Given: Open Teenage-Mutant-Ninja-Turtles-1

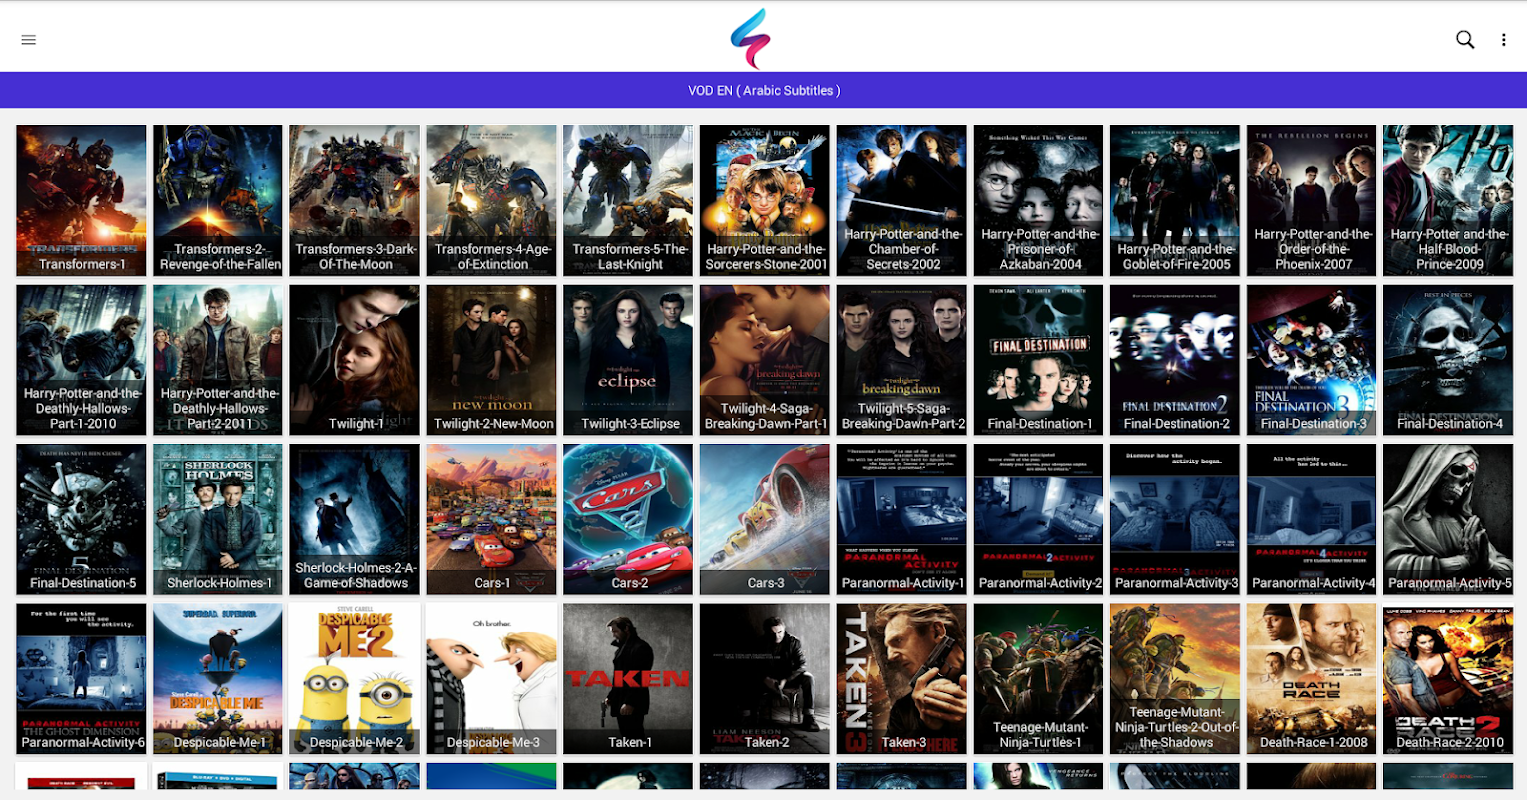Looking at the screenshot, I should coord(1038,678).
